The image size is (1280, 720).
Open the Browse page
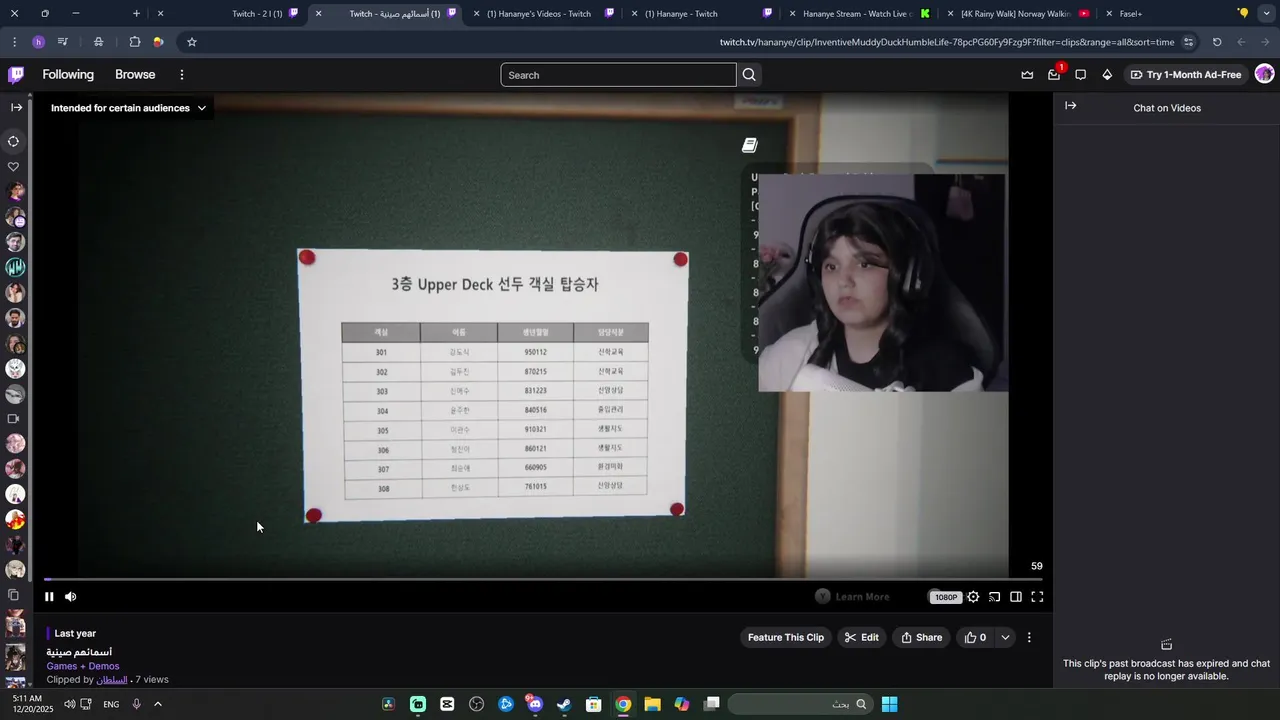(135, 75)
